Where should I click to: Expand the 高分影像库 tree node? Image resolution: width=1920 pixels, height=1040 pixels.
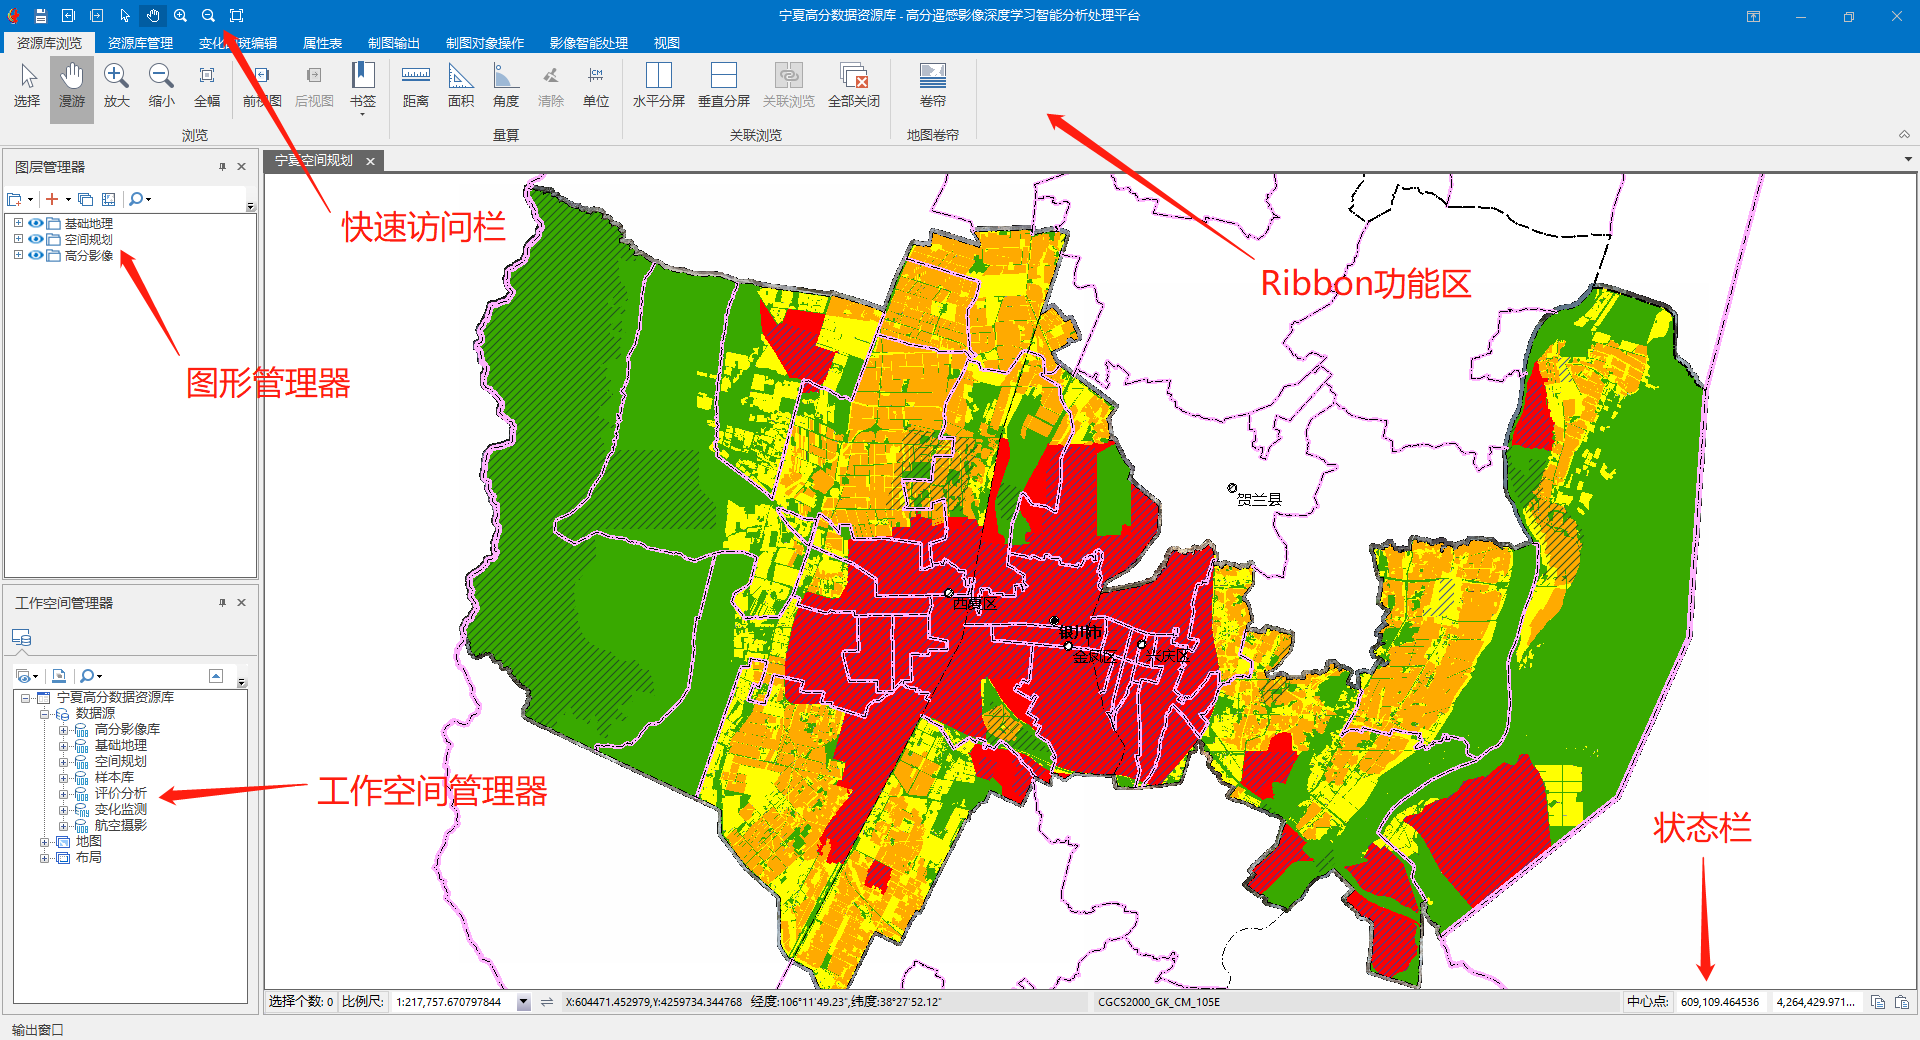64,730
